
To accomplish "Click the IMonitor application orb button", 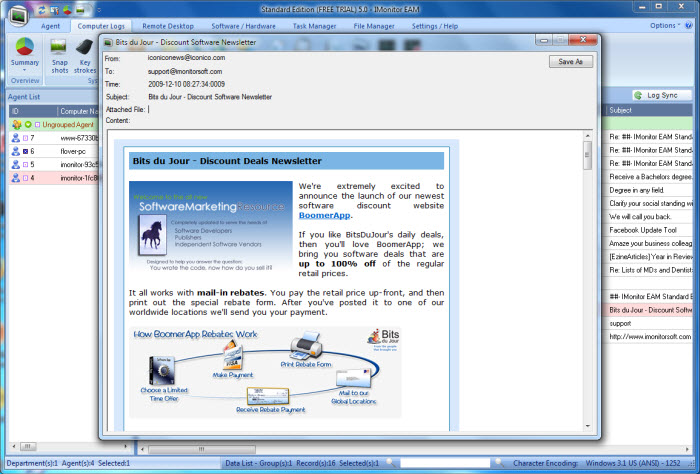I will click(14, 12).
